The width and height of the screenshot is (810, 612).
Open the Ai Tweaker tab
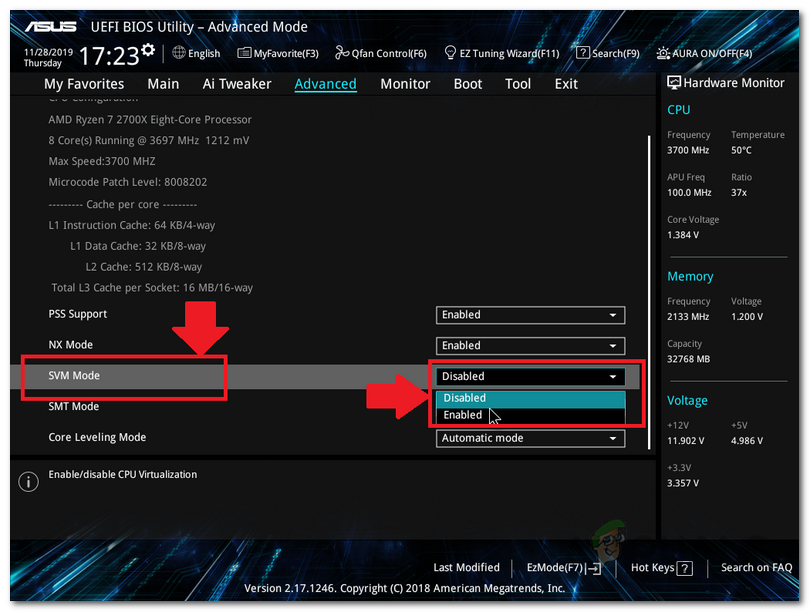(x=237, y=84)
